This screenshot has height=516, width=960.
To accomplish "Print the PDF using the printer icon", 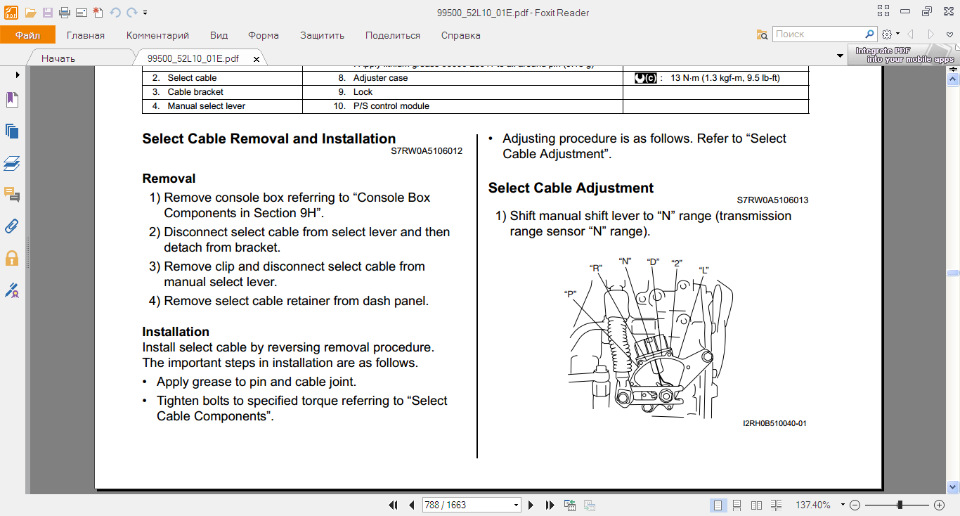I will coord(64,12).
